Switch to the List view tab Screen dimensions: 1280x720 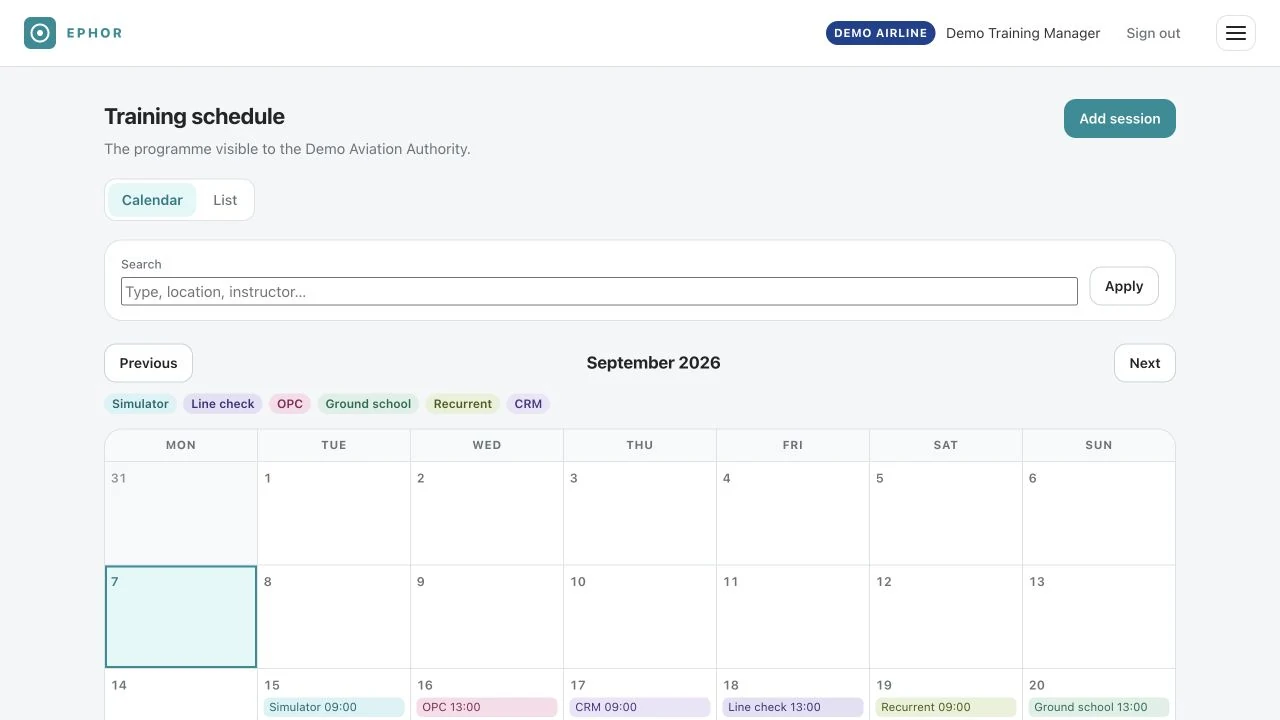[x=225, y=200]
